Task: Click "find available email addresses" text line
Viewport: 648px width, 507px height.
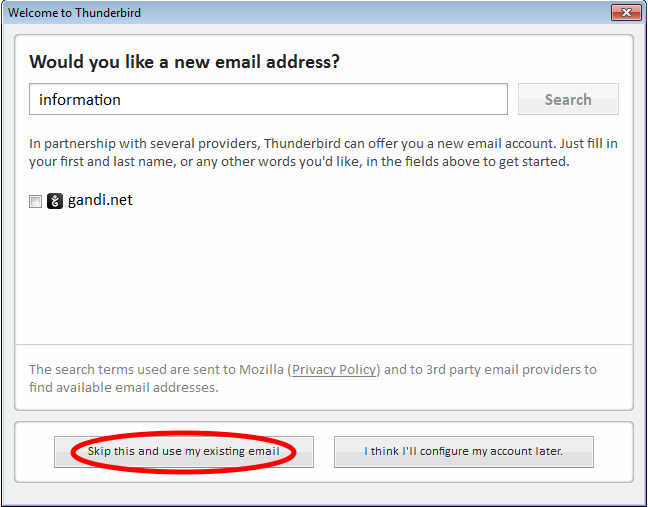Action: (x=124, y=387)
